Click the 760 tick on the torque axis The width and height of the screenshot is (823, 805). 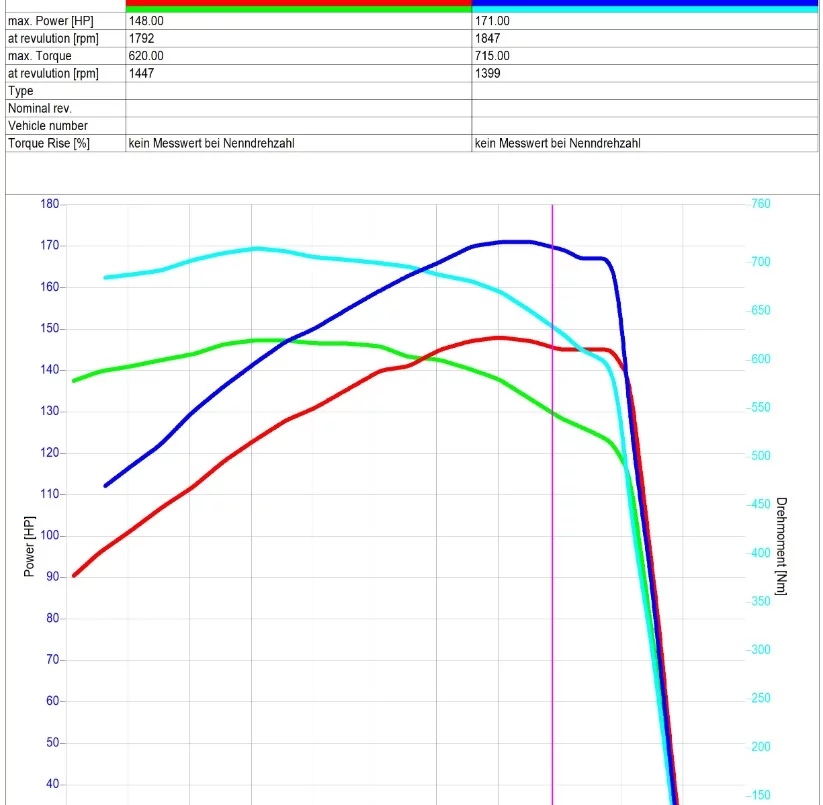click(759, 204)
